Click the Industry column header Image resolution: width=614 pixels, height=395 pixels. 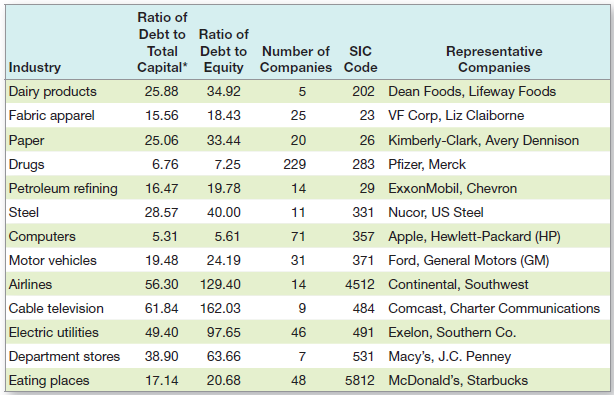point(35,67)
